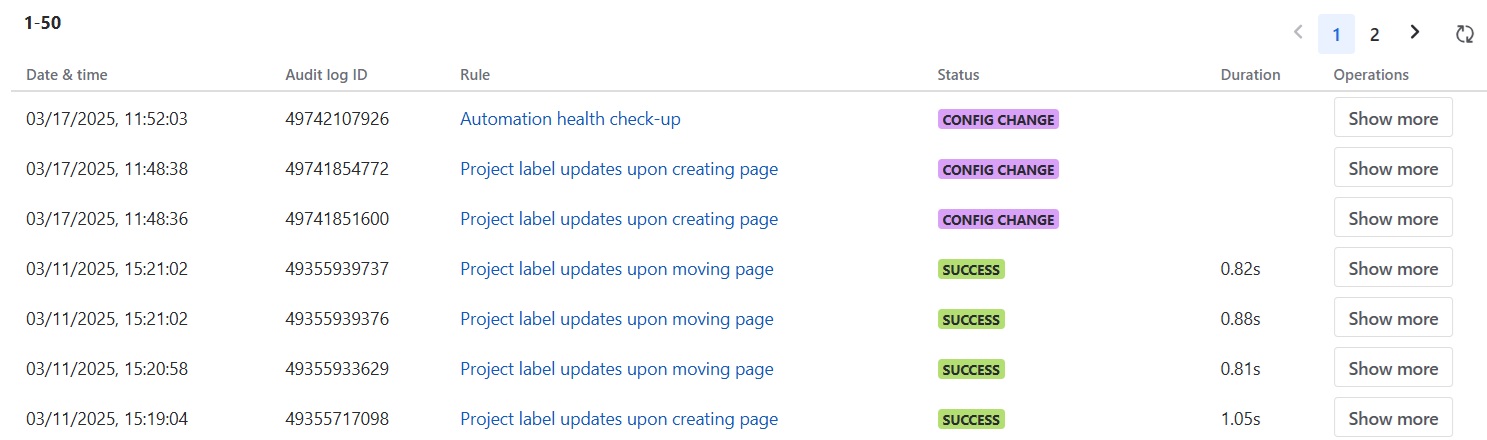The width and height of the screenshot is (1487, 440).
Task: Show more for the 11:48:36 entry
Action: 1393,218
